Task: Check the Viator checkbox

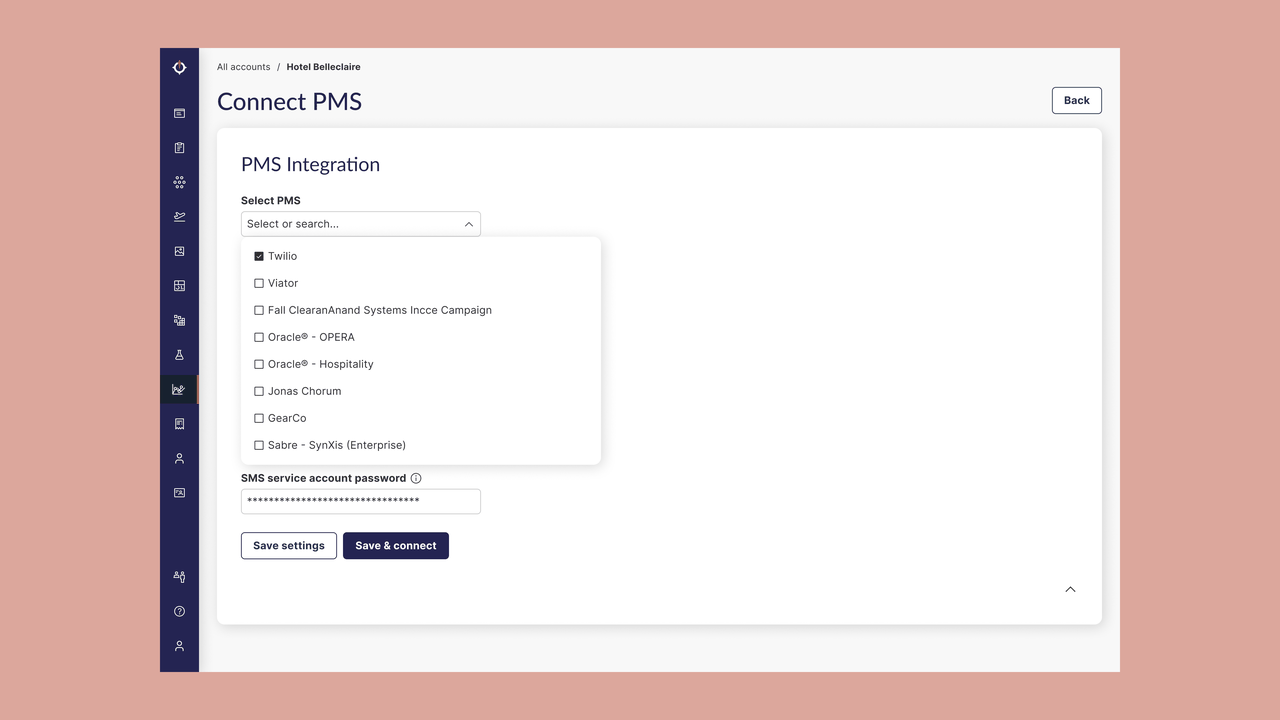Action: tap(259, 283)
